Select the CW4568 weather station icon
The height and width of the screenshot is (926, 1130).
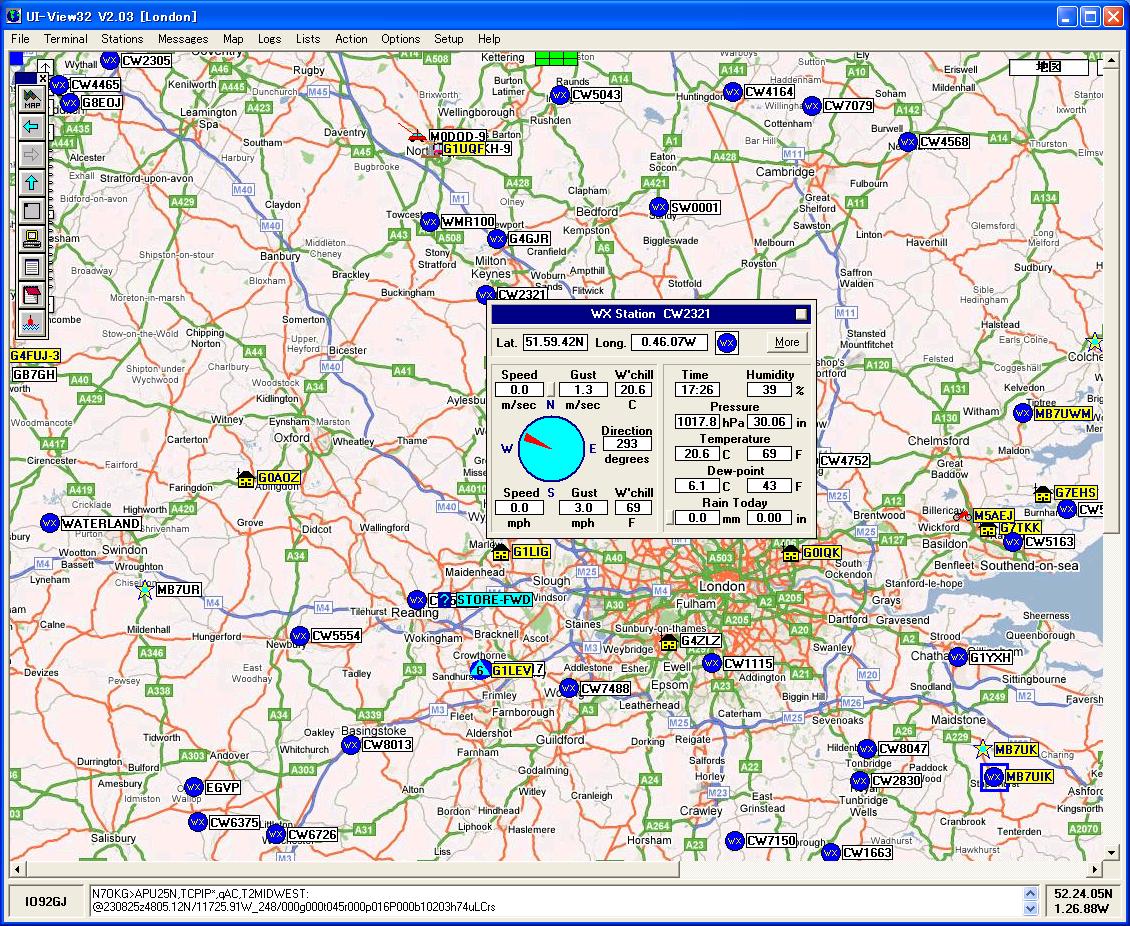[908, 142]
